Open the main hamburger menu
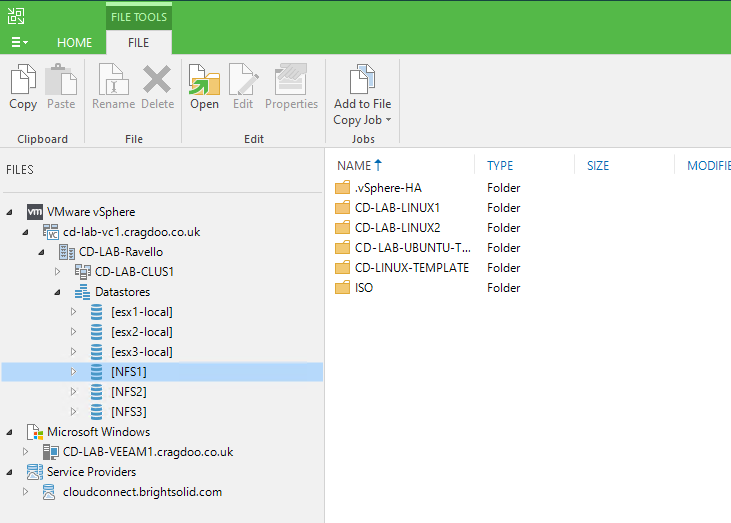731x523 pixels. pyautogui.click(x=20, y=42)
